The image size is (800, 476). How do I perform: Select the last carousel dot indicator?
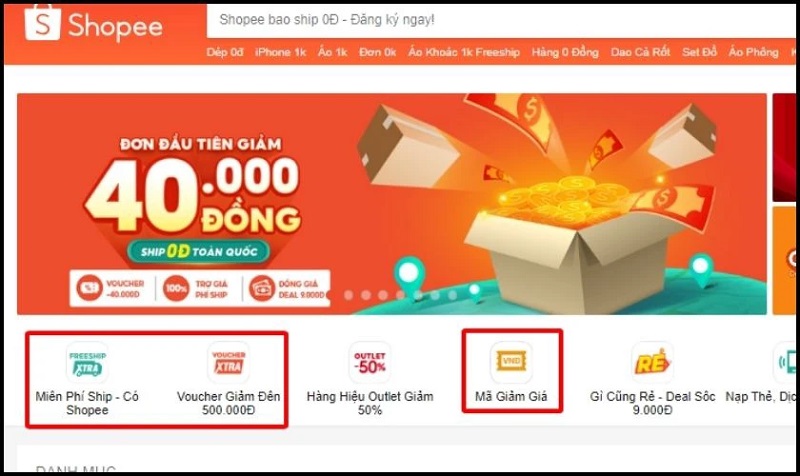coord(453,295)
